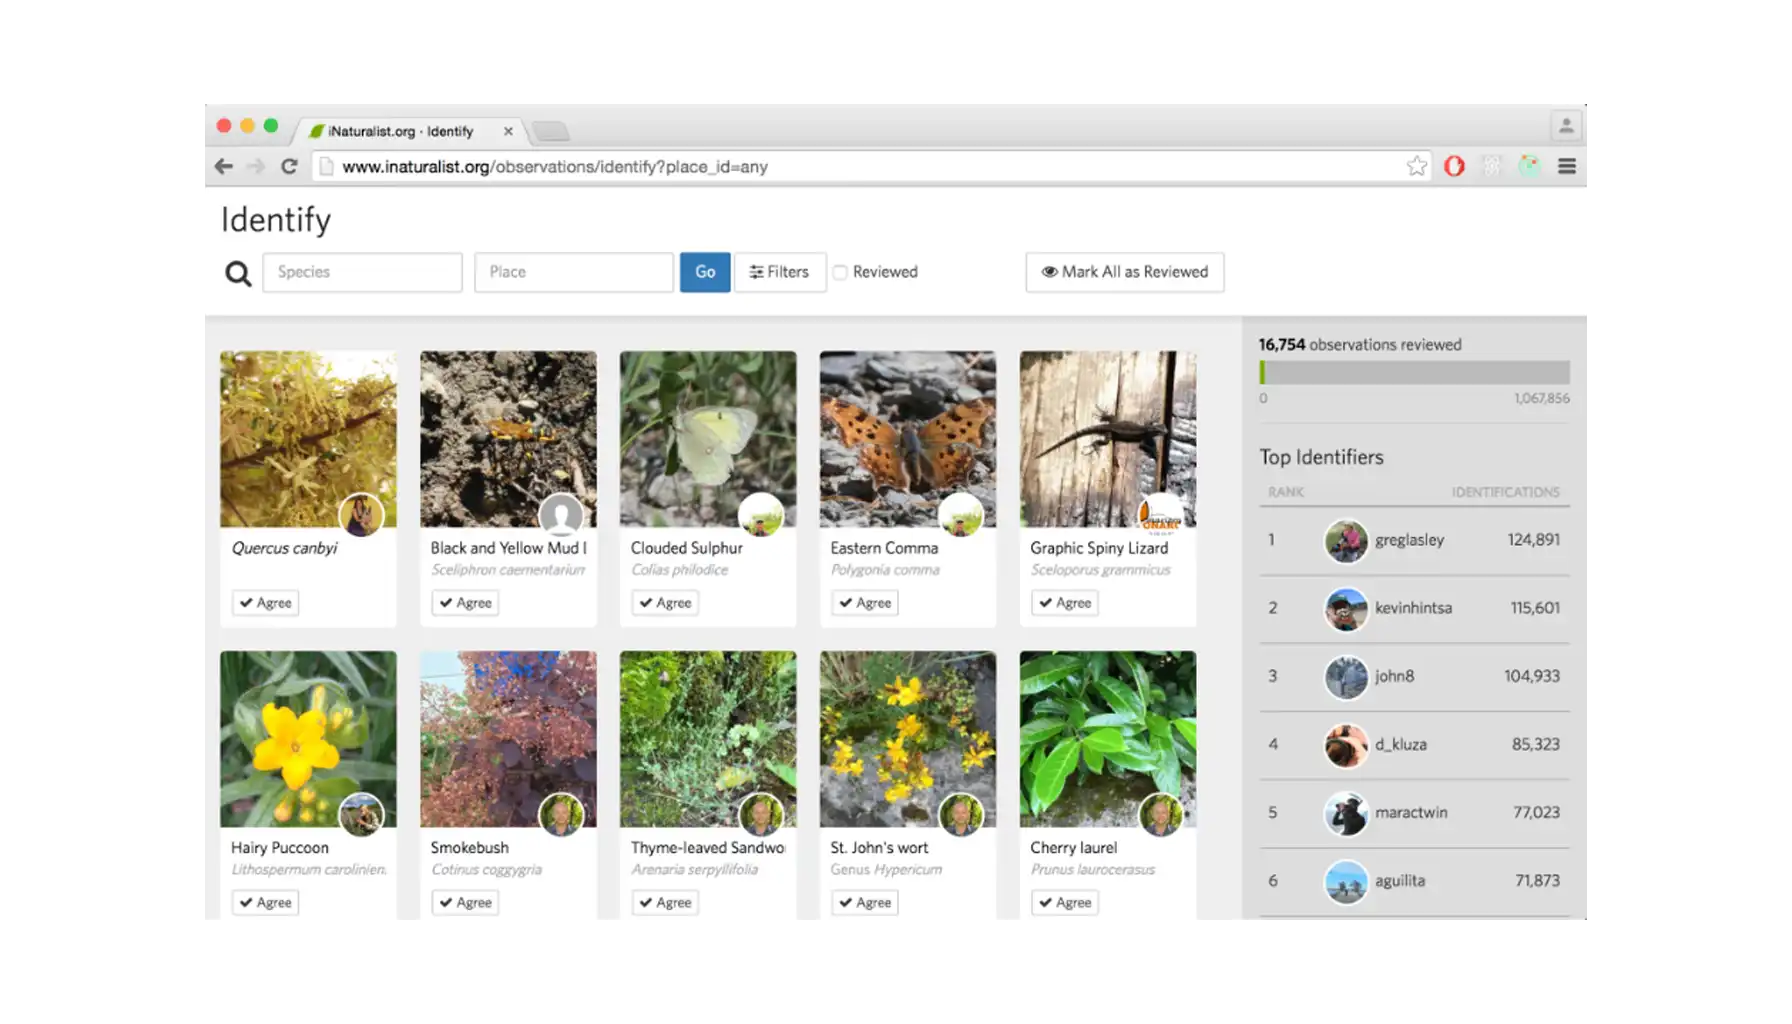Open the Filters dropdown
The width and height of the screenshot is (1792, 1024).
tap(780, 272)
